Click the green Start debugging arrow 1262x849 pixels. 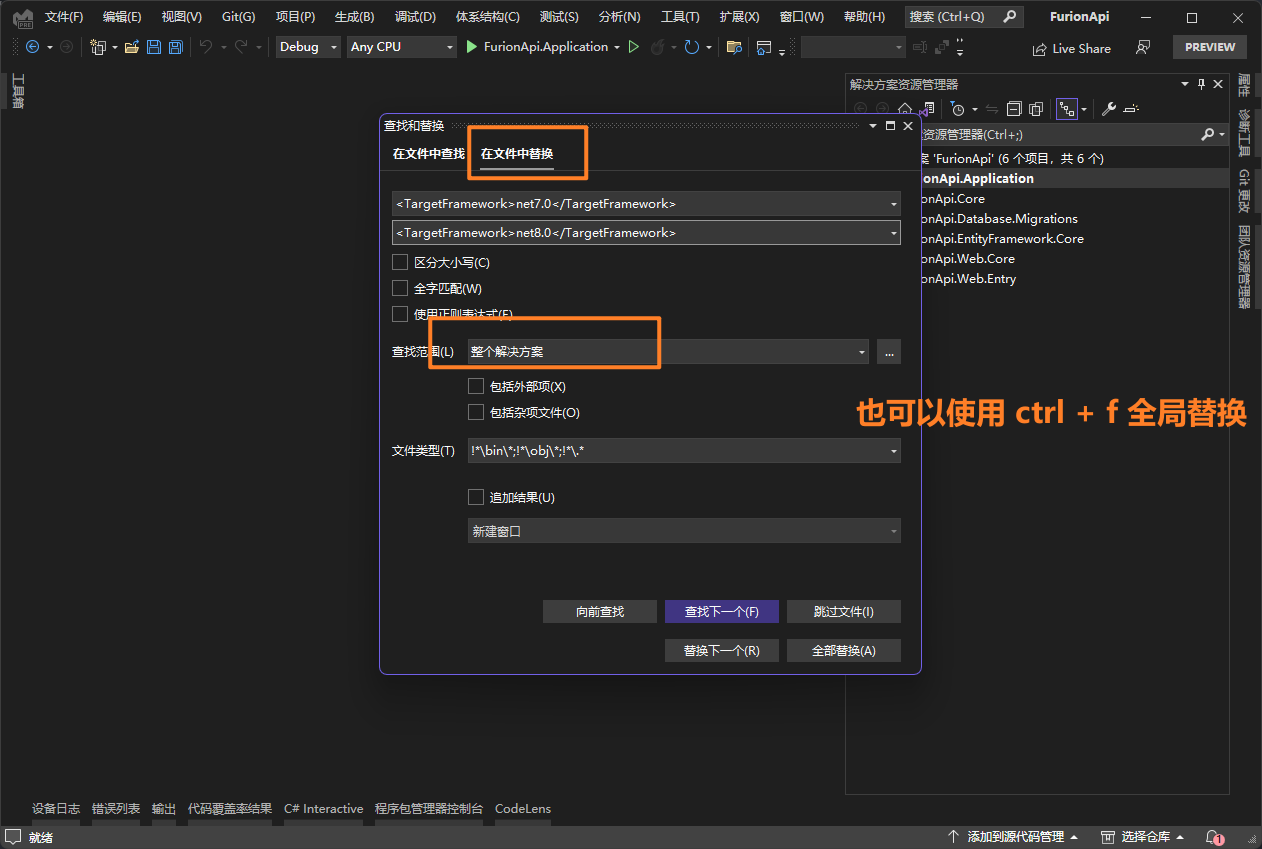click(x=472, y=47)
